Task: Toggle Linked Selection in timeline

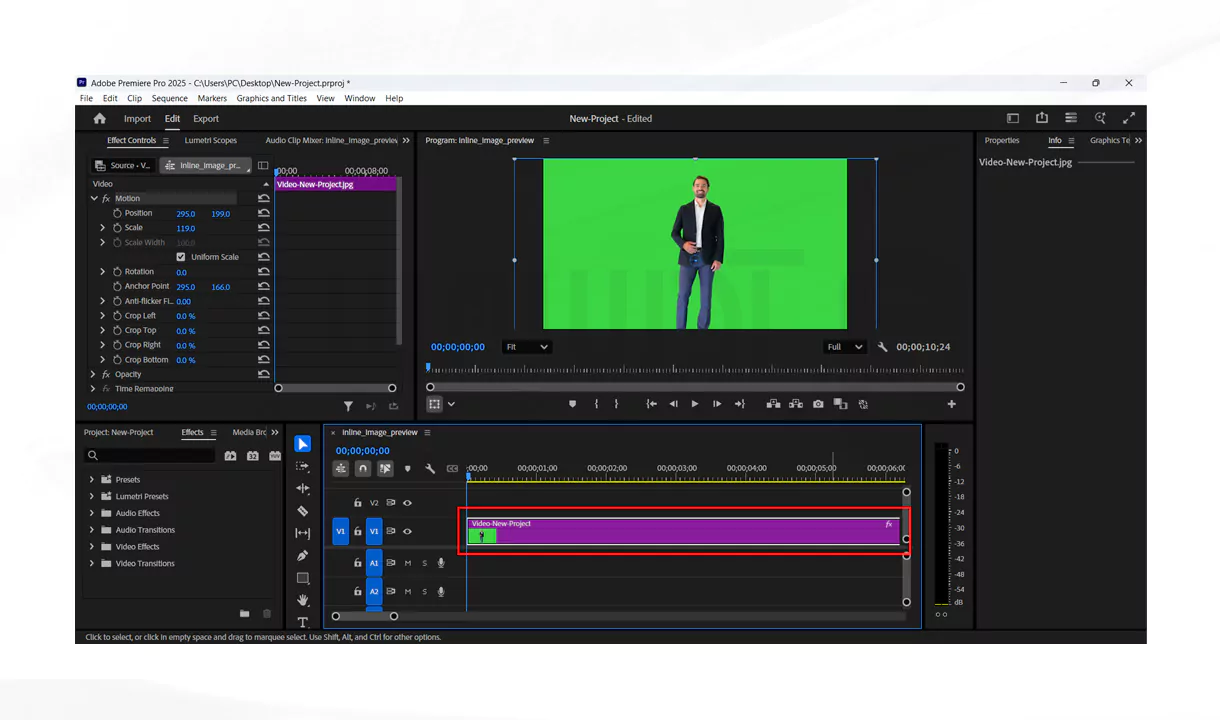Action: point(385,468)
